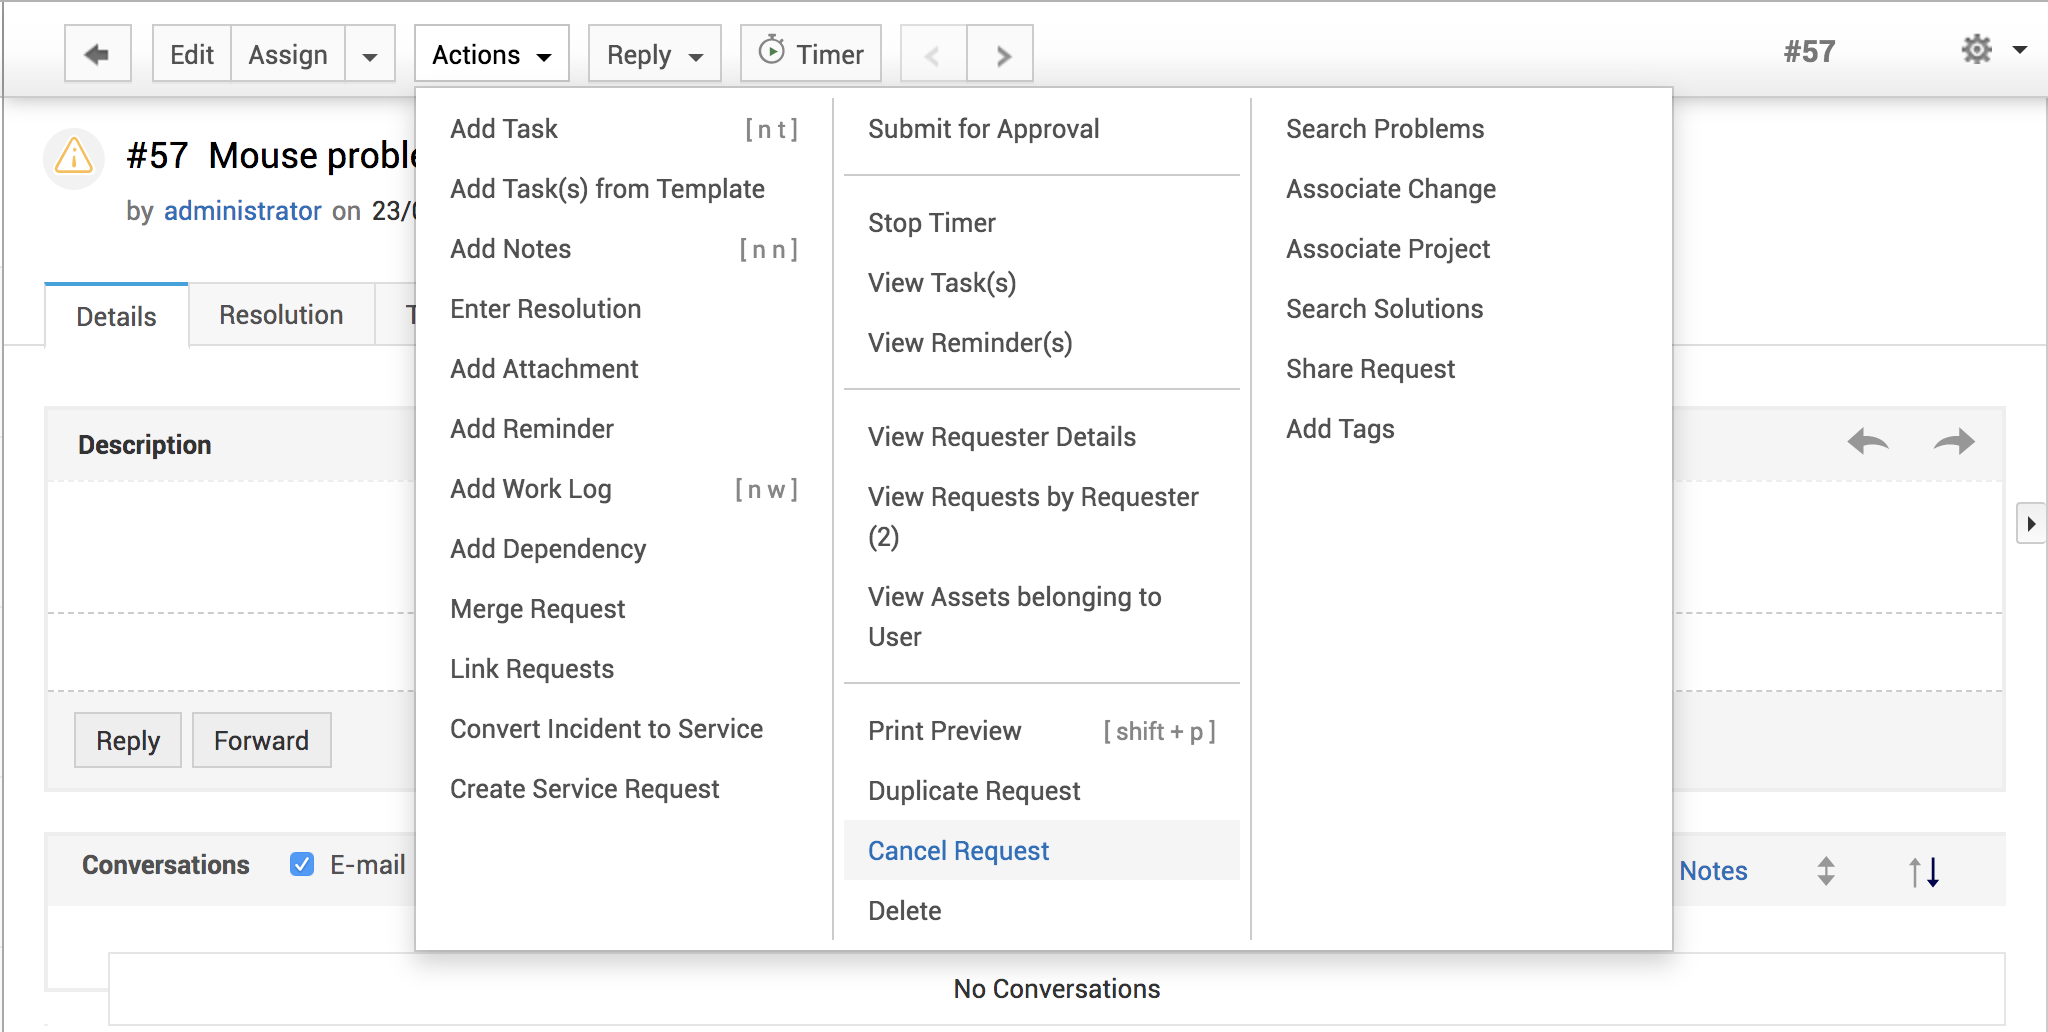Select Stop Timer
Image resolution: width=2048 pixels, height=1032 pixels.
[x=1042, y=223]
